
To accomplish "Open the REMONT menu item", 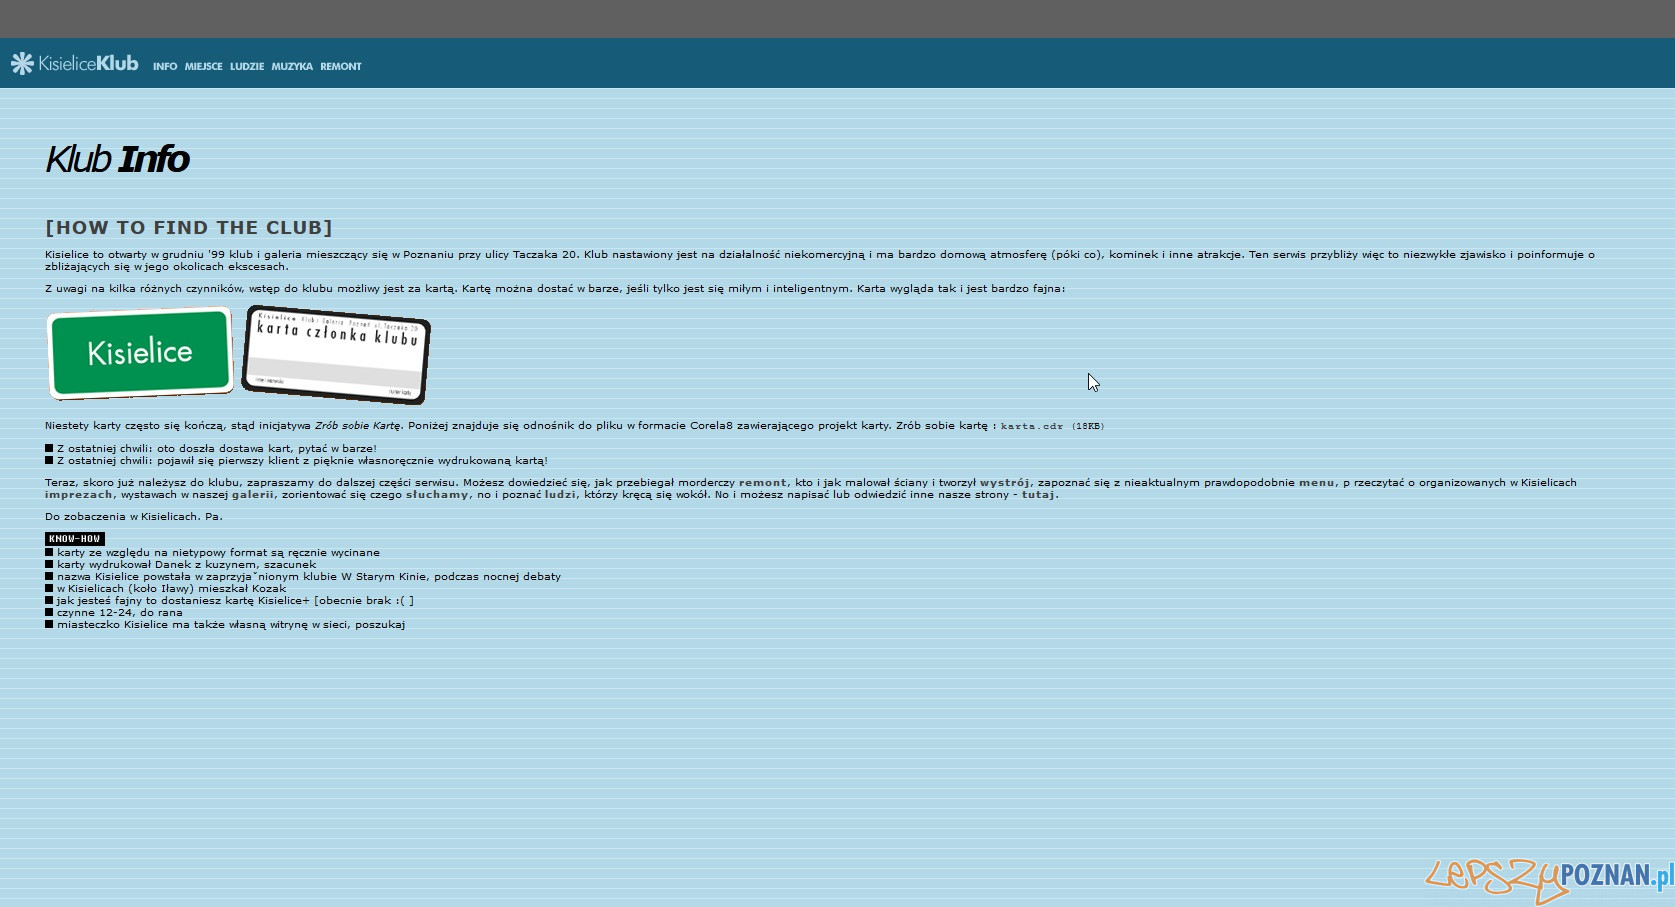I will click(x=341, y=66).
